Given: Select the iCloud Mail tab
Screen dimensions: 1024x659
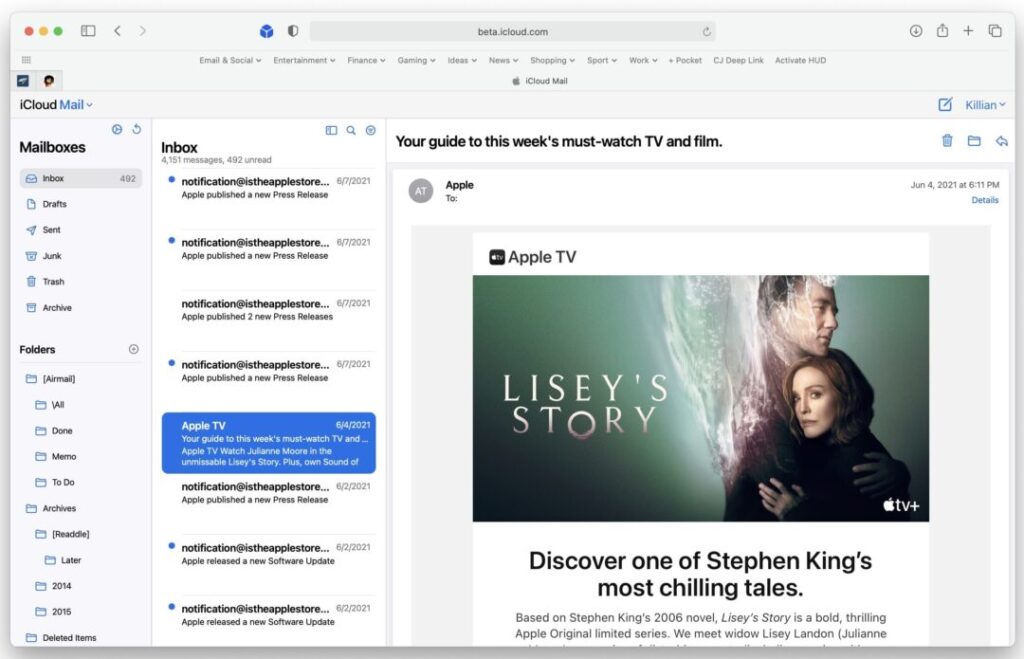Looking at the screenshot, I should (539, 81).
